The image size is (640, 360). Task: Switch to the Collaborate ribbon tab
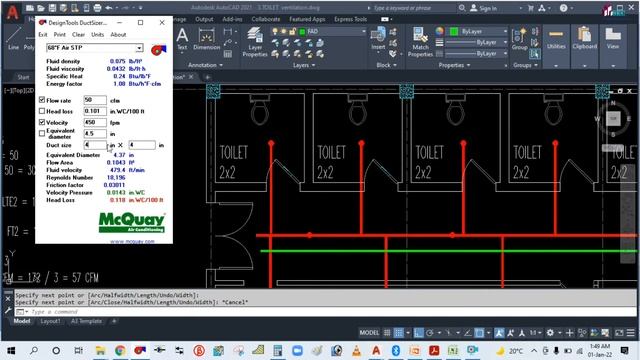[x=266, y=19]
